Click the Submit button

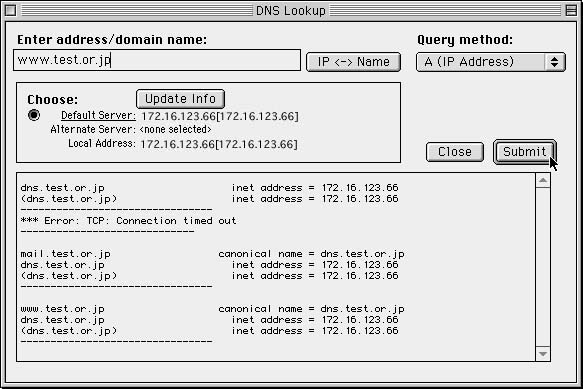[525, 152]
